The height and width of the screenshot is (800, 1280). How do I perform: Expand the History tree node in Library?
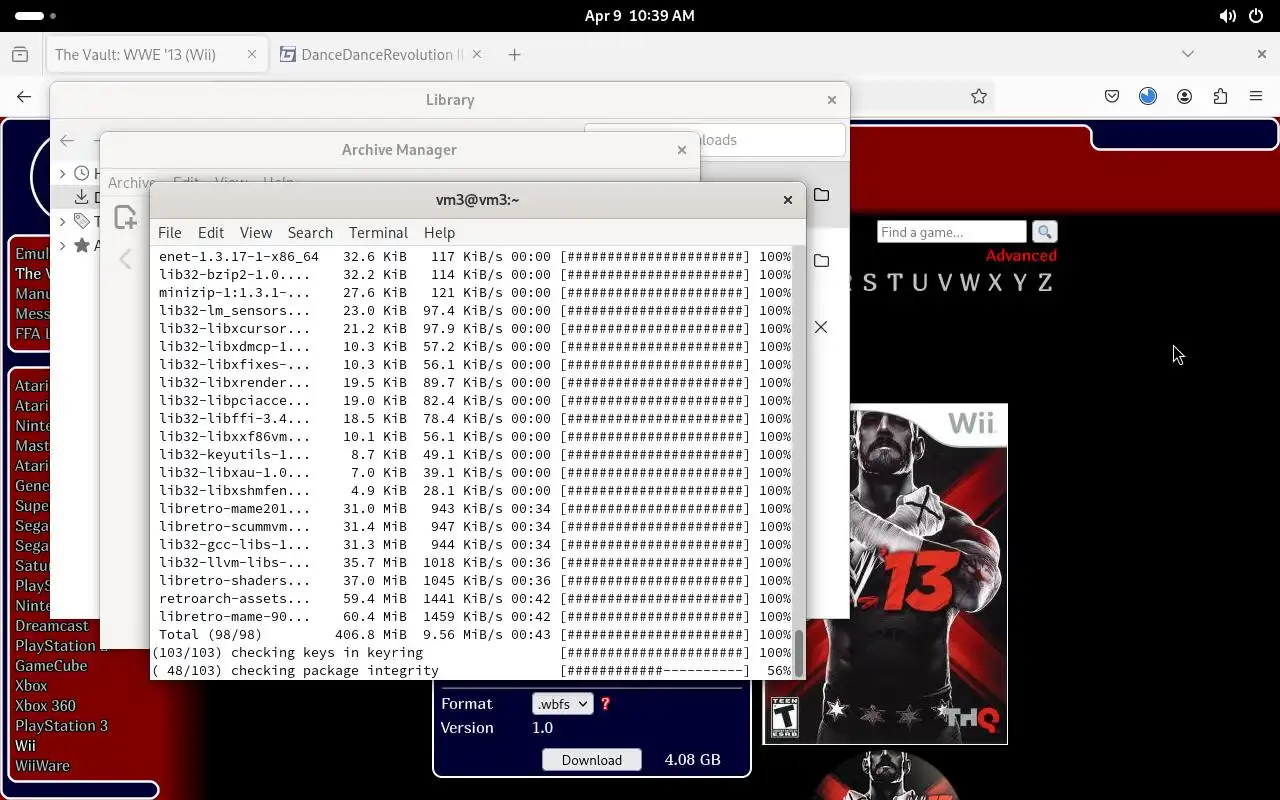(63, 173)
